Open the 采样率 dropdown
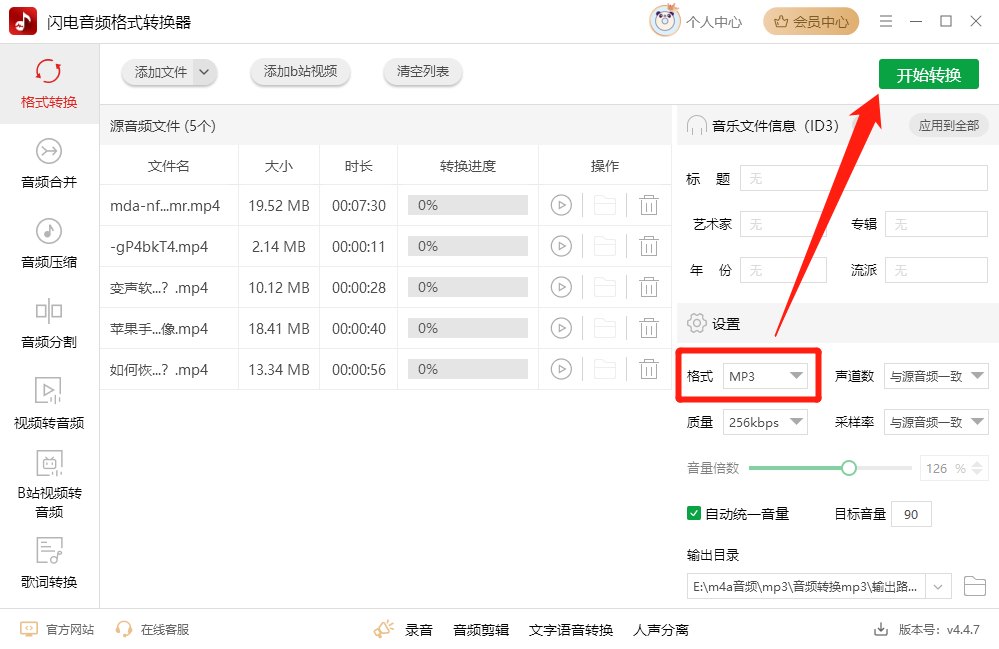The height and width of the screenshot is (649, 999). click(x=937, y=422)
